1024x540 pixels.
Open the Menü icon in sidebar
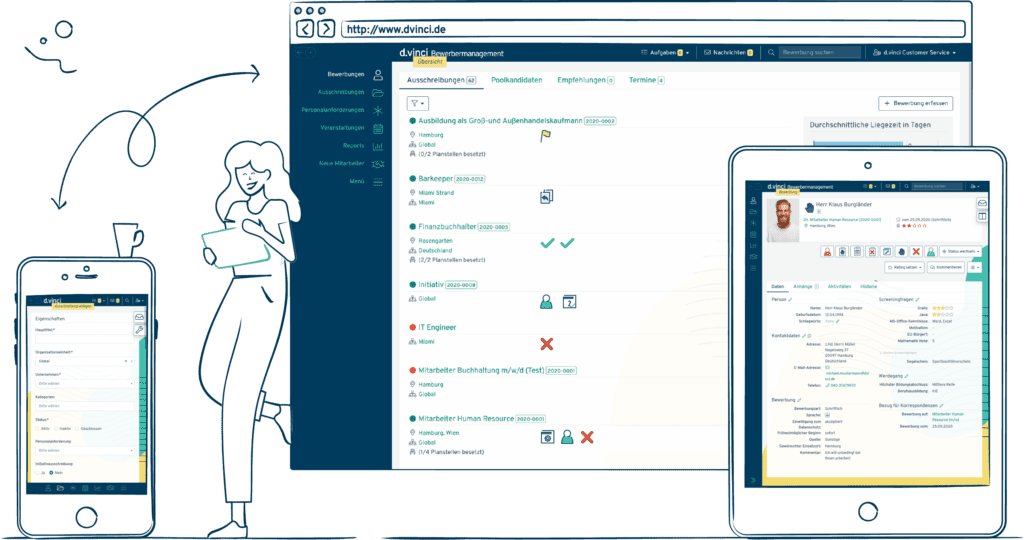[x=377, y=182]
